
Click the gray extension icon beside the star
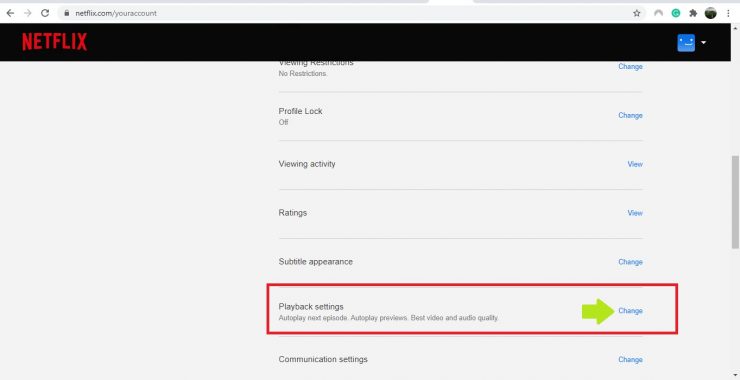pyautogui.click(x=658, y=13)
